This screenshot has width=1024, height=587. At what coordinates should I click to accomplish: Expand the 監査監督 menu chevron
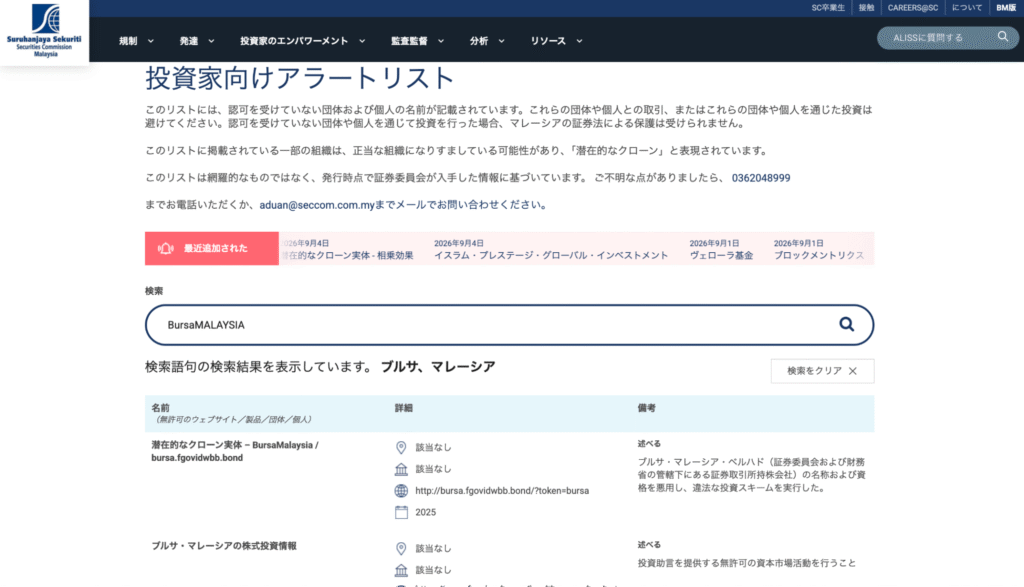pos(441,41)
